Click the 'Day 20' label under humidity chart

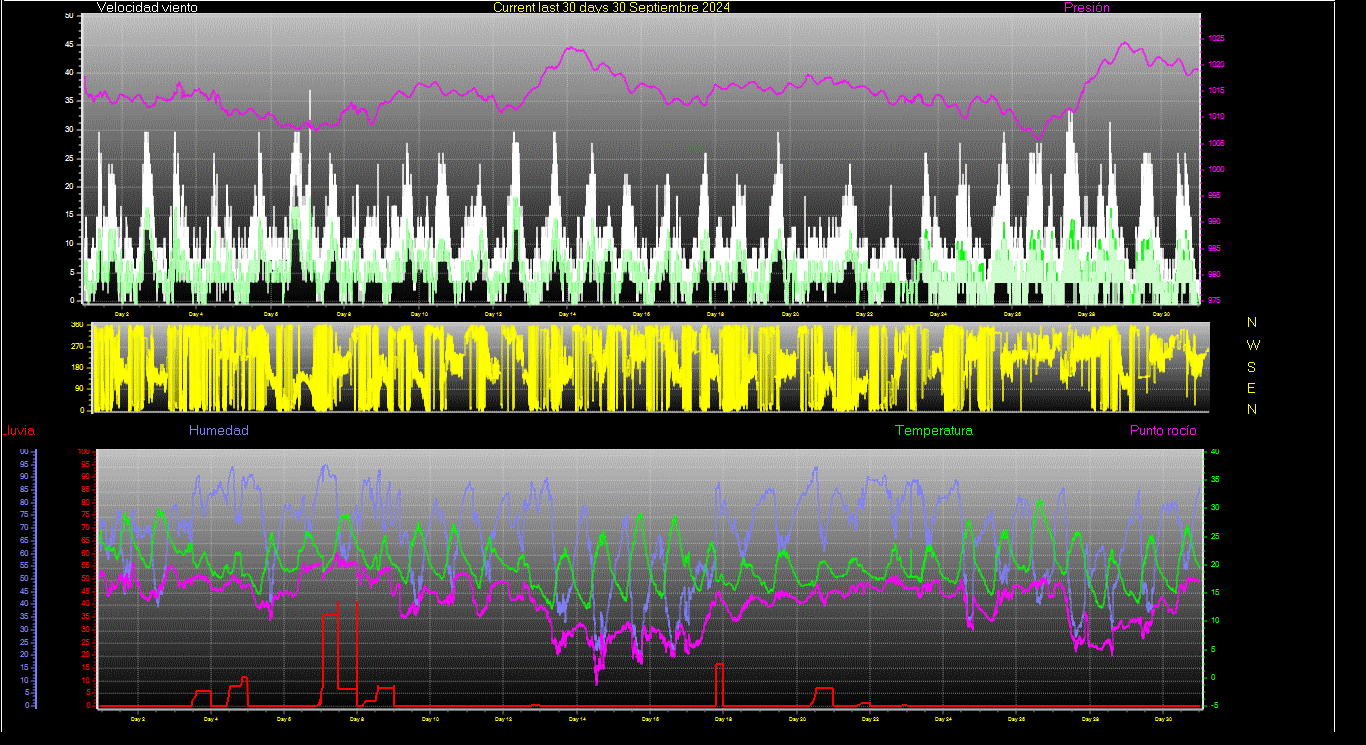point(797,718)
